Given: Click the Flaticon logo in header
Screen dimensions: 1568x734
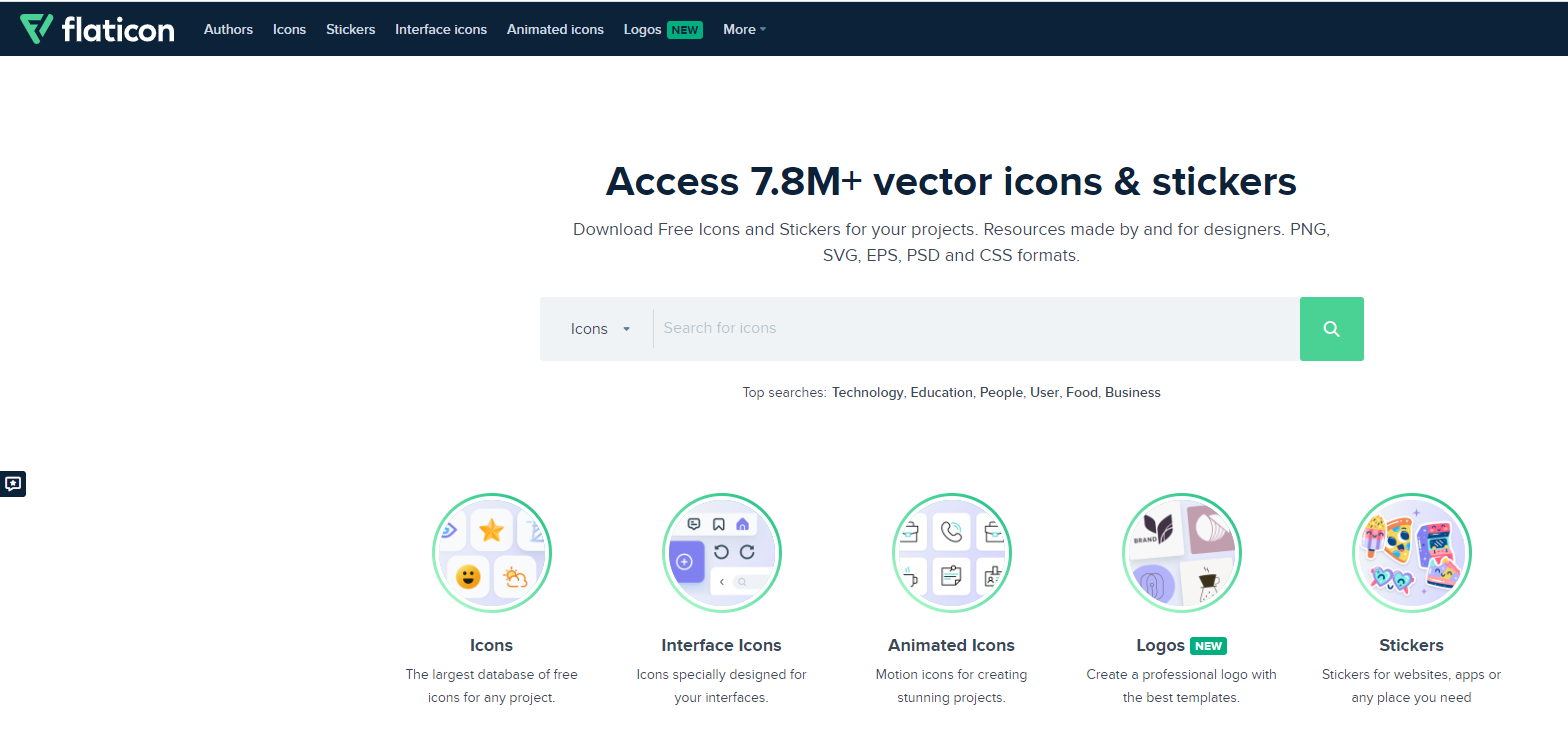Looking at the screenshot, I should pyautogui.click(x=97, y=29).
